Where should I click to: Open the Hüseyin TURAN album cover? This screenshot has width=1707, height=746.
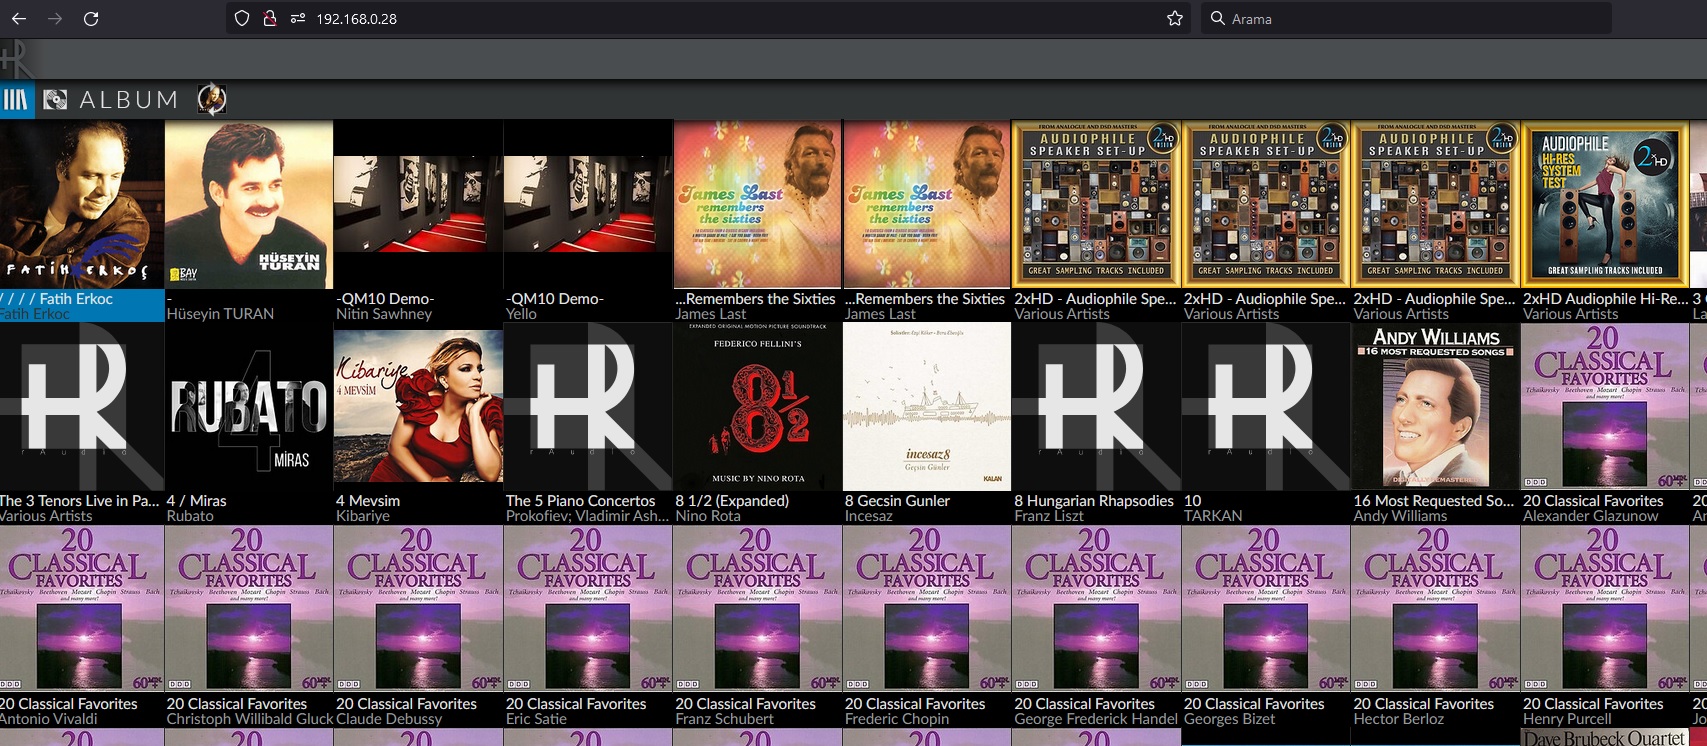click(x=249, y=205)
